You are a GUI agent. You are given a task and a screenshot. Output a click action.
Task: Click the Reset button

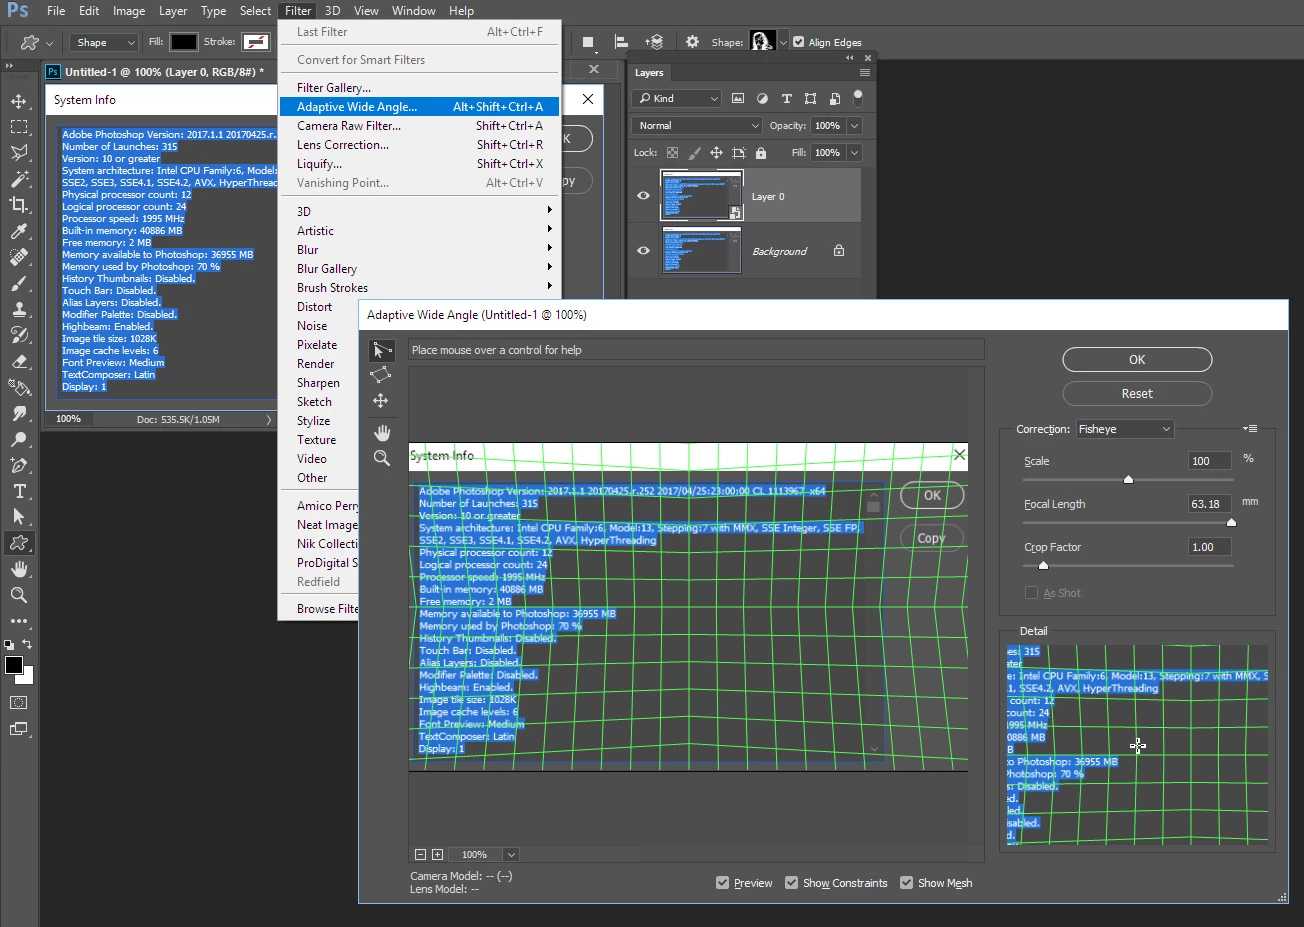click(1137, 394)
